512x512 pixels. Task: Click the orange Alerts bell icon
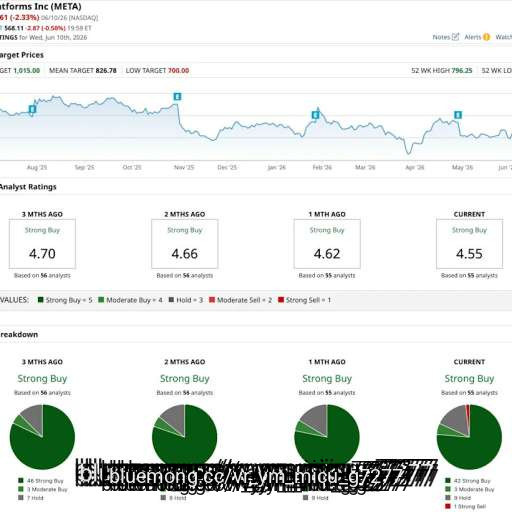click(x=486, y=37)
